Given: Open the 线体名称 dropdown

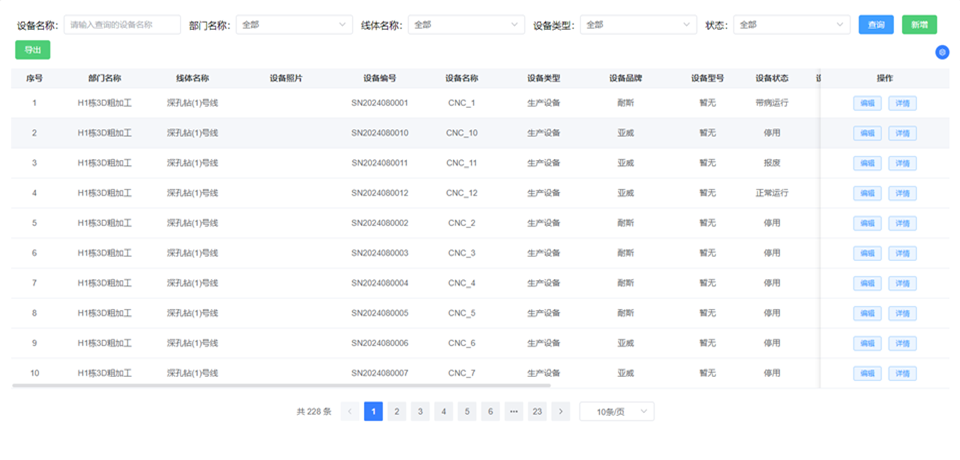Looking at the screenshot, I should click(x=467, y=25).
